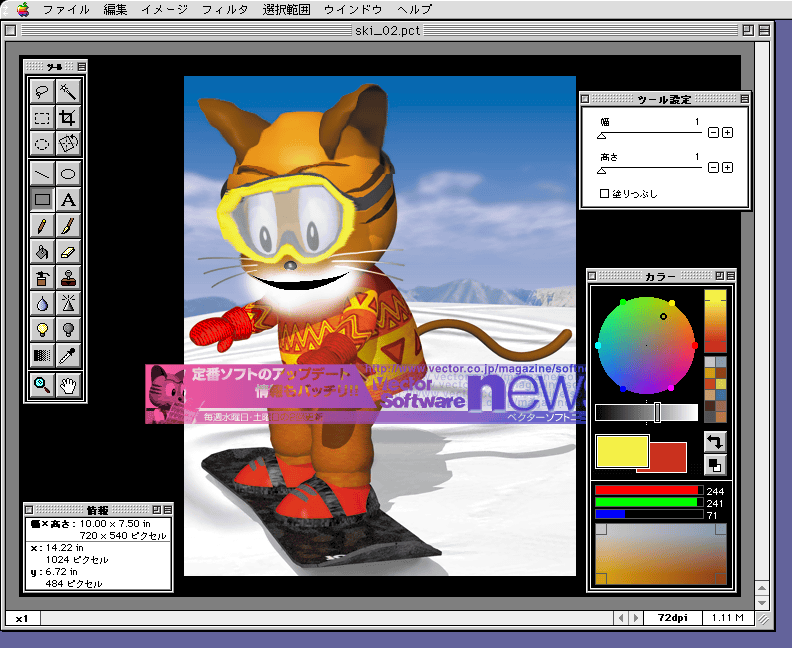Open the フィルタ menu
Screen dimensions: 792x648
225,9
